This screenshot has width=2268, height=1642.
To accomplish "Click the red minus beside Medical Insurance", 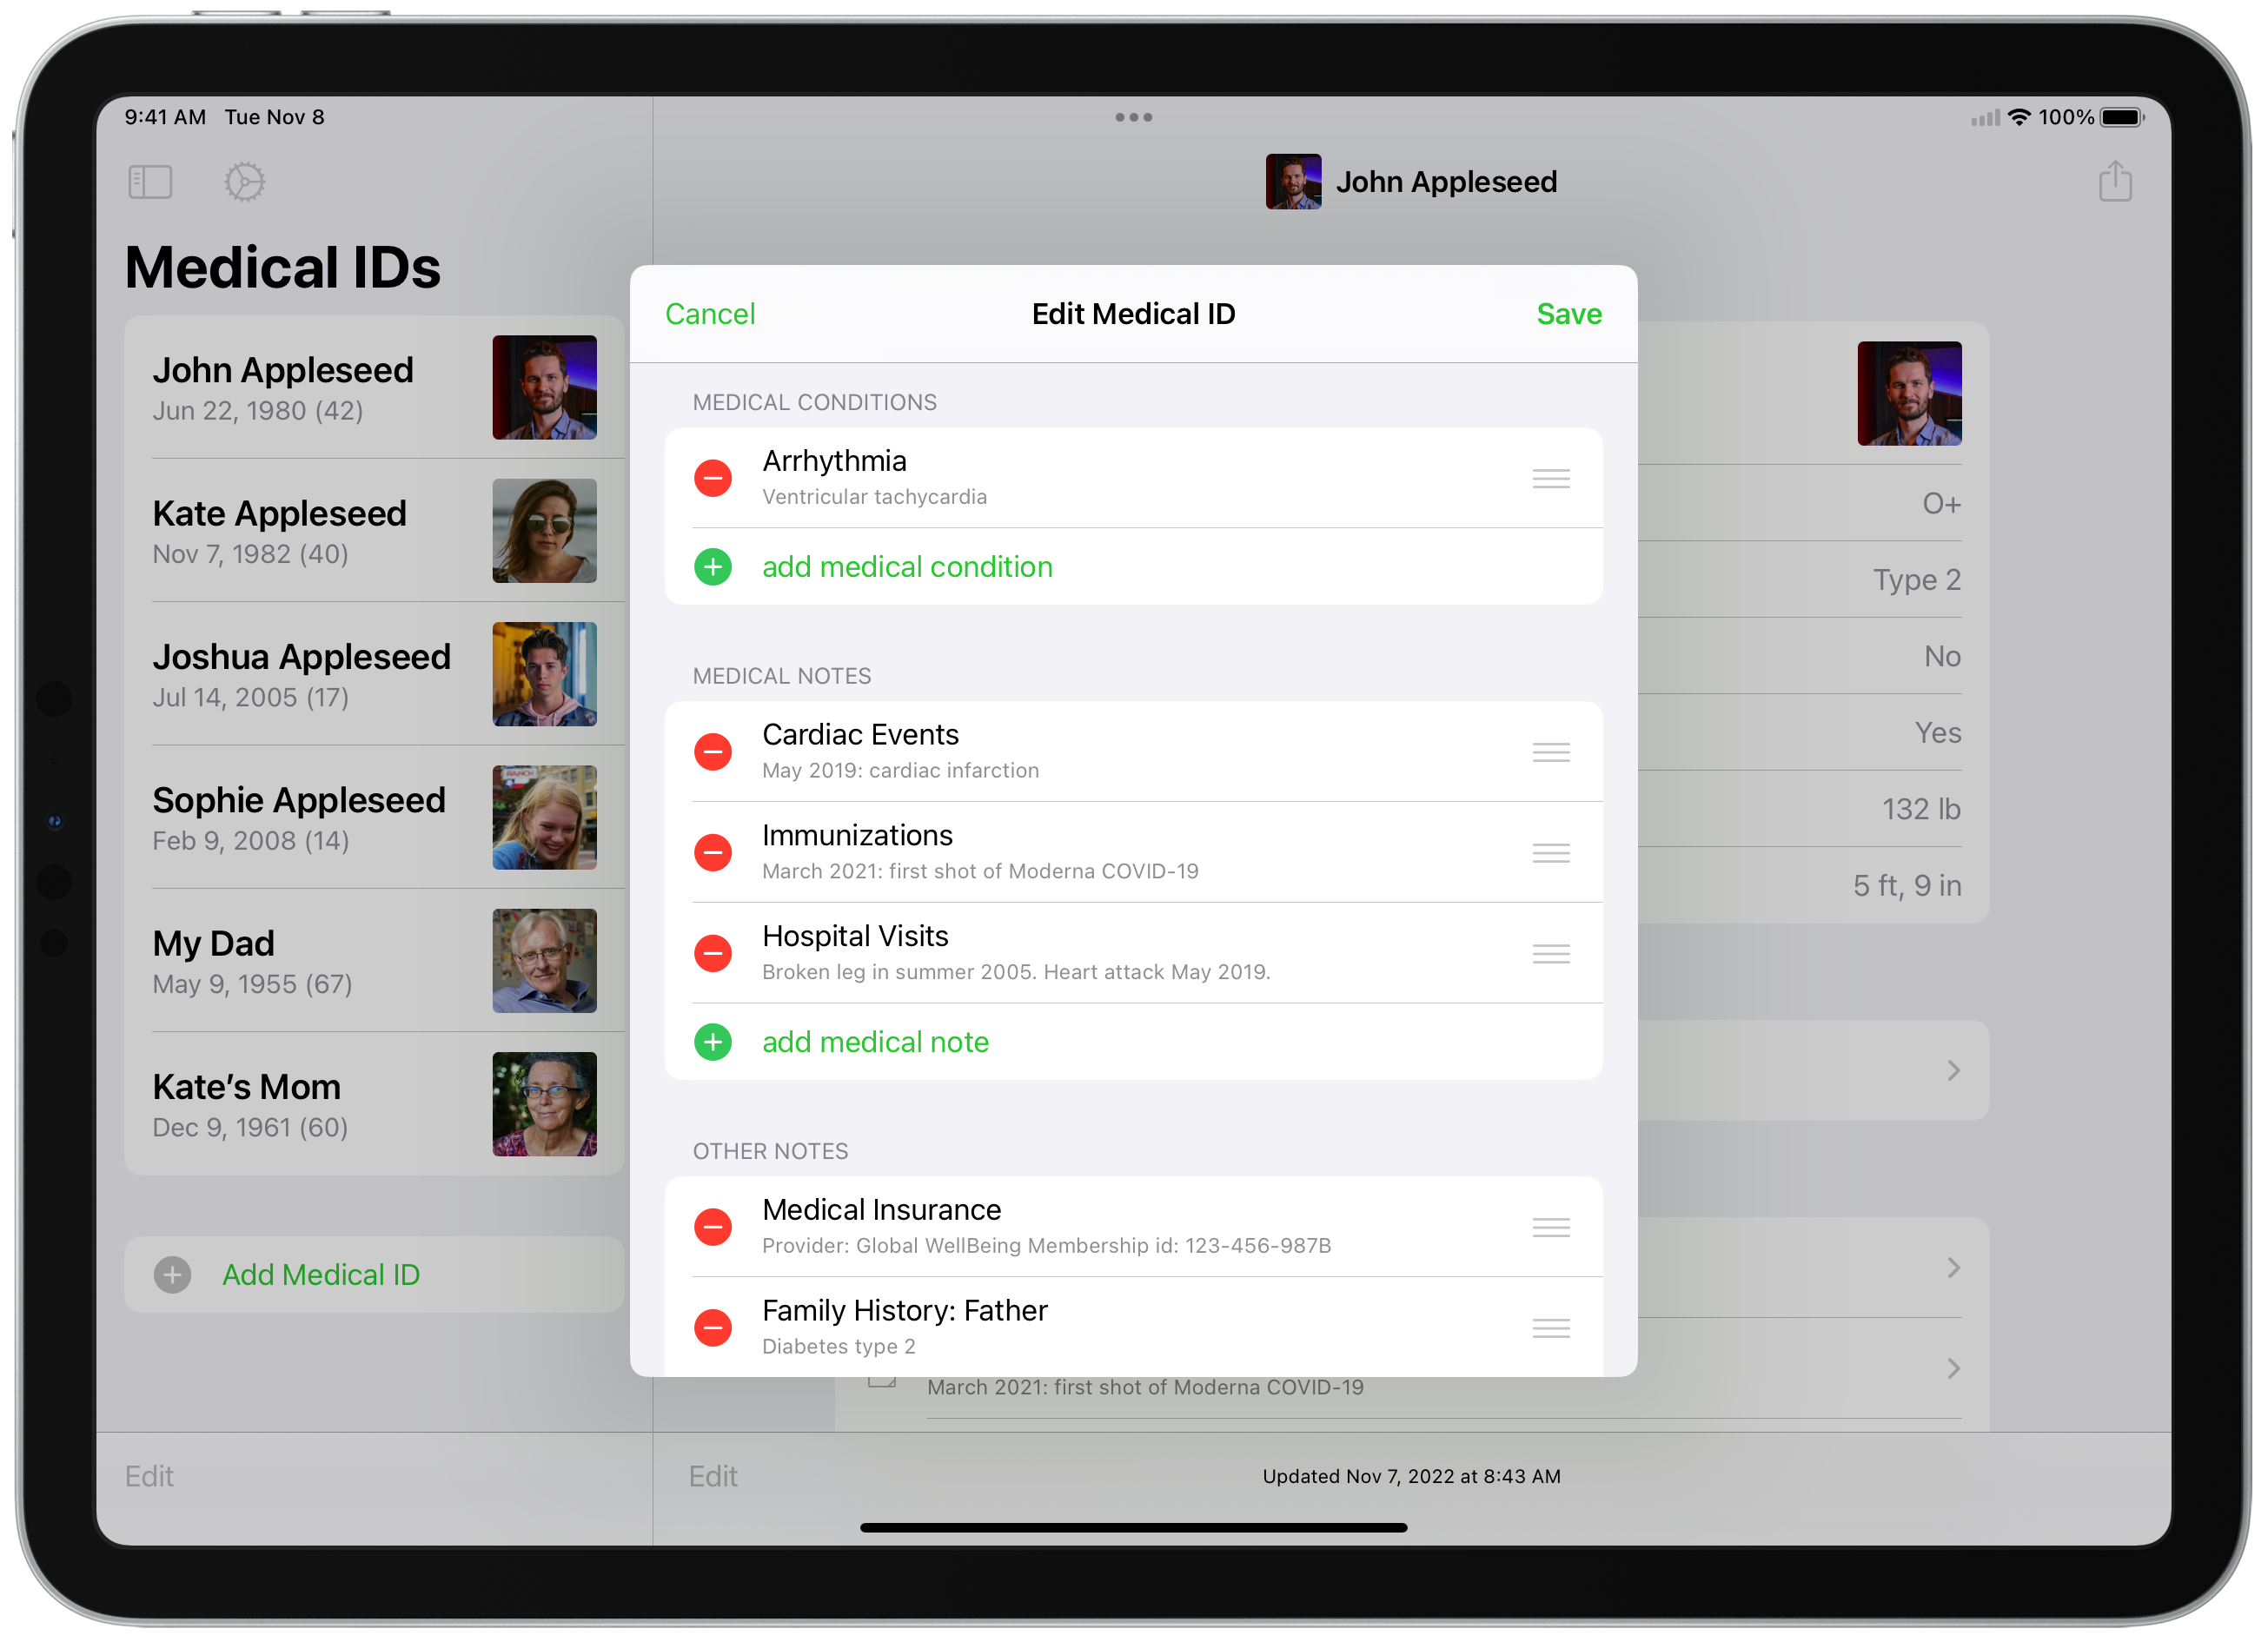I will point(712,1227).
